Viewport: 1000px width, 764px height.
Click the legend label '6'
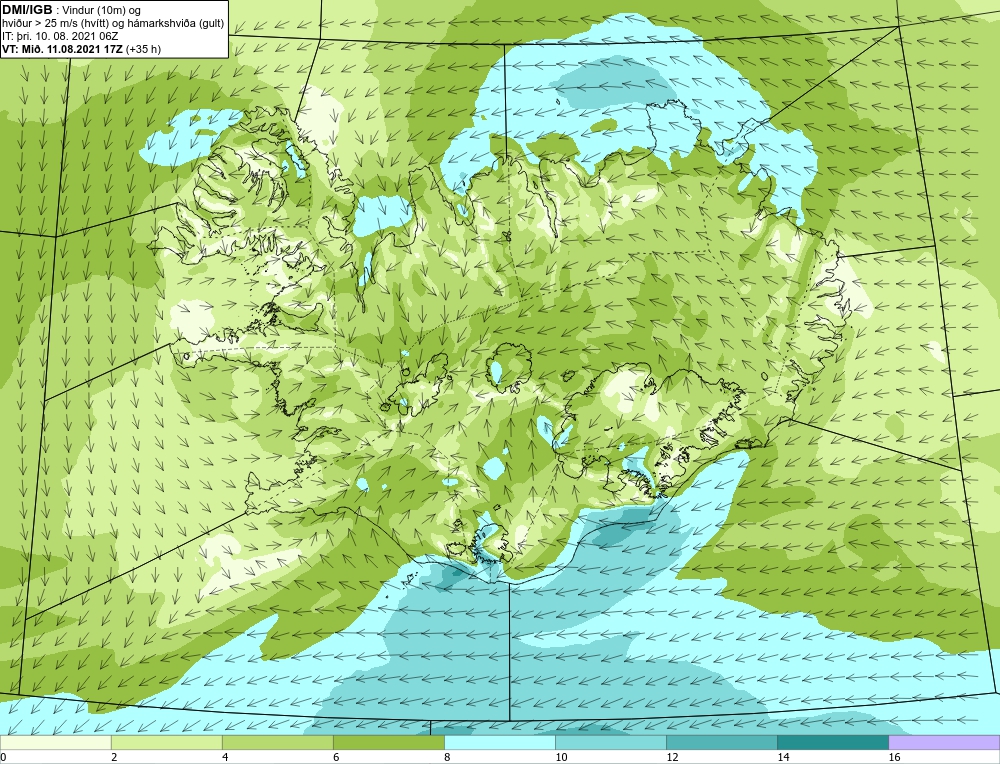(336, 758)
